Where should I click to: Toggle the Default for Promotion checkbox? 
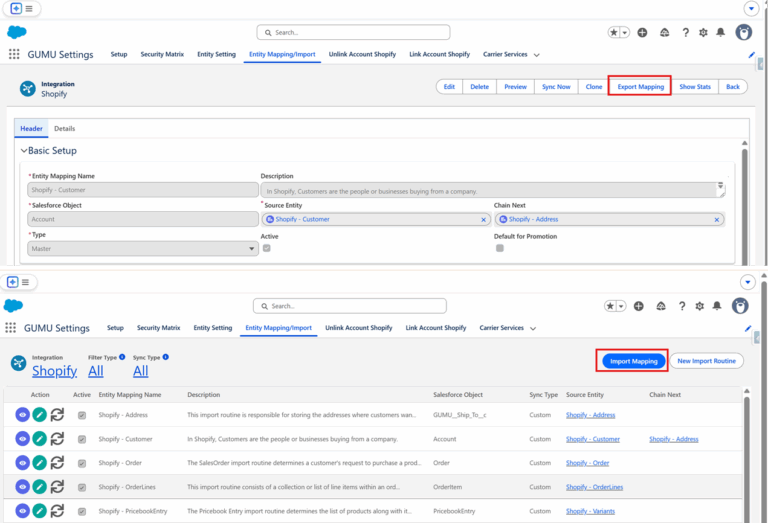pyautogui.click(x=499, y=248)
